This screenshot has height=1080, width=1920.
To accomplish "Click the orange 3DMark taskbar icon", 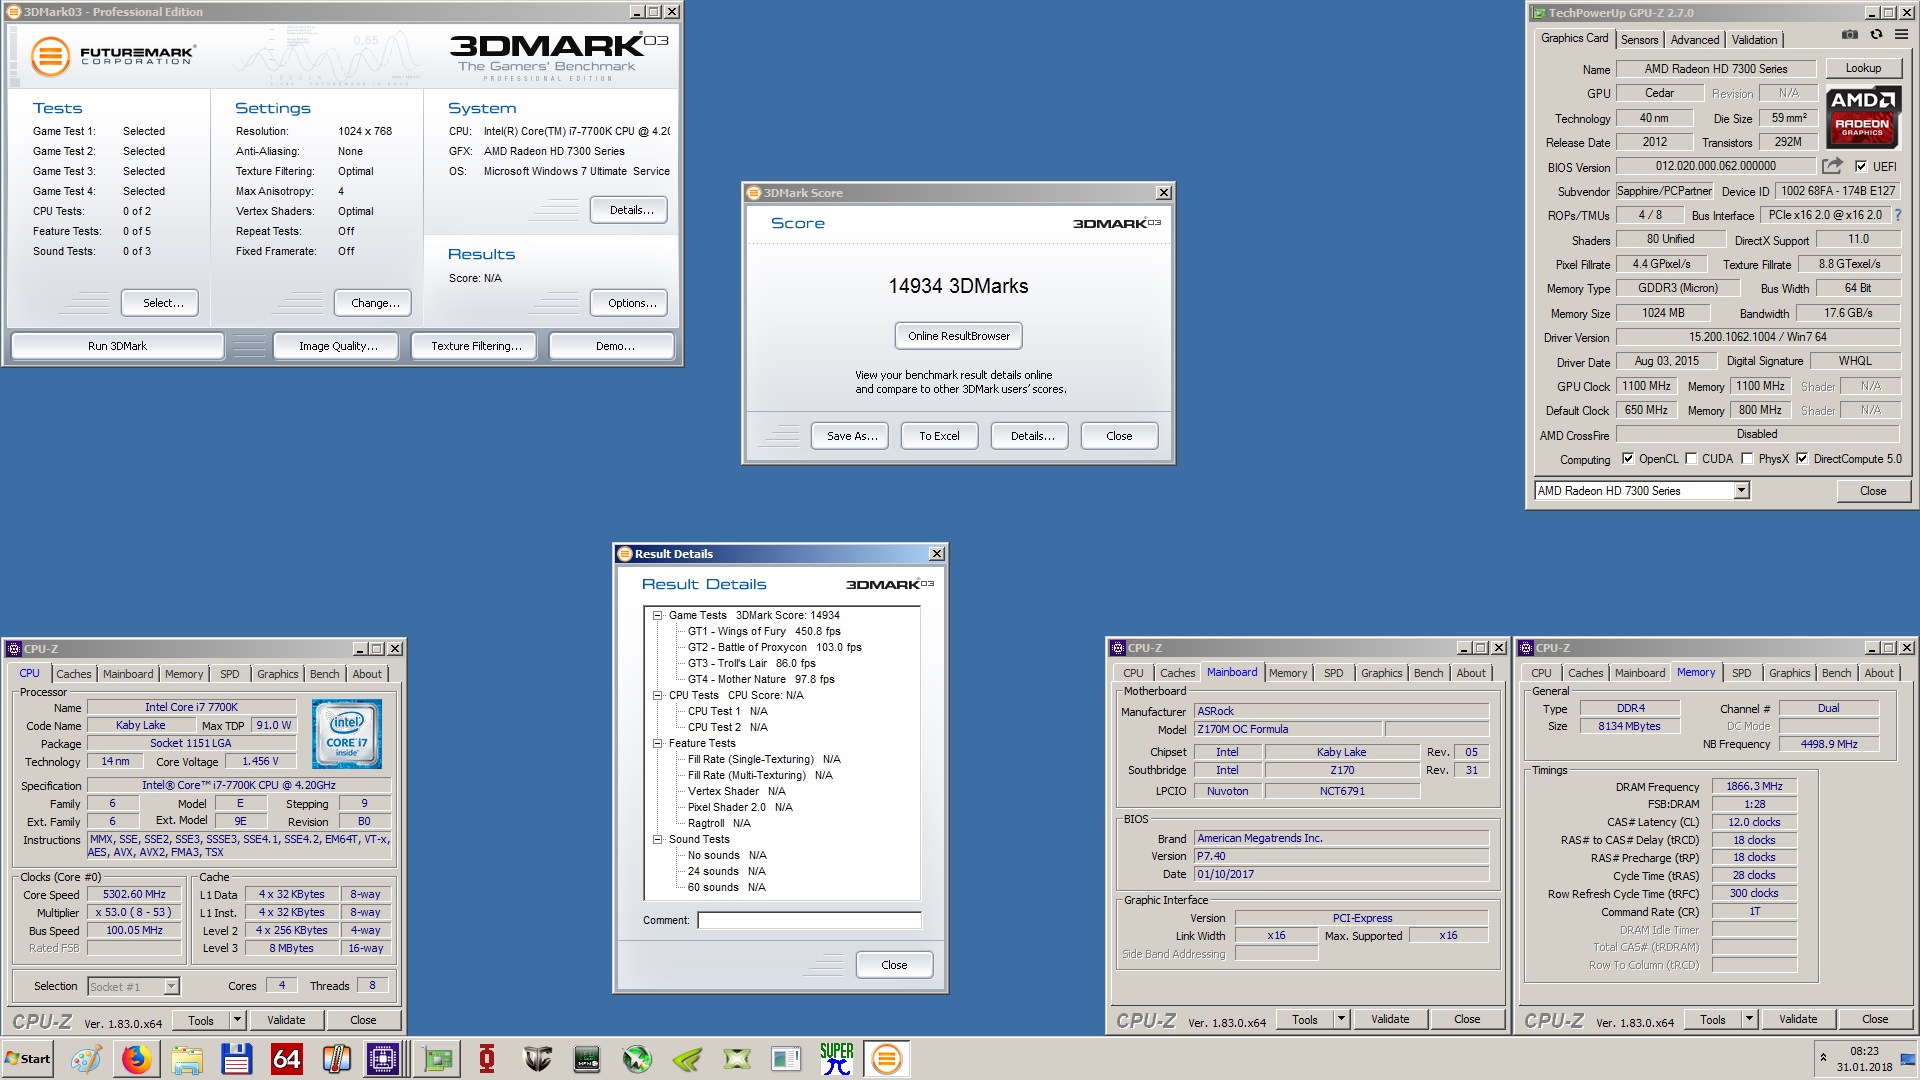I will pyautogui.click(x=886, y=1059).
